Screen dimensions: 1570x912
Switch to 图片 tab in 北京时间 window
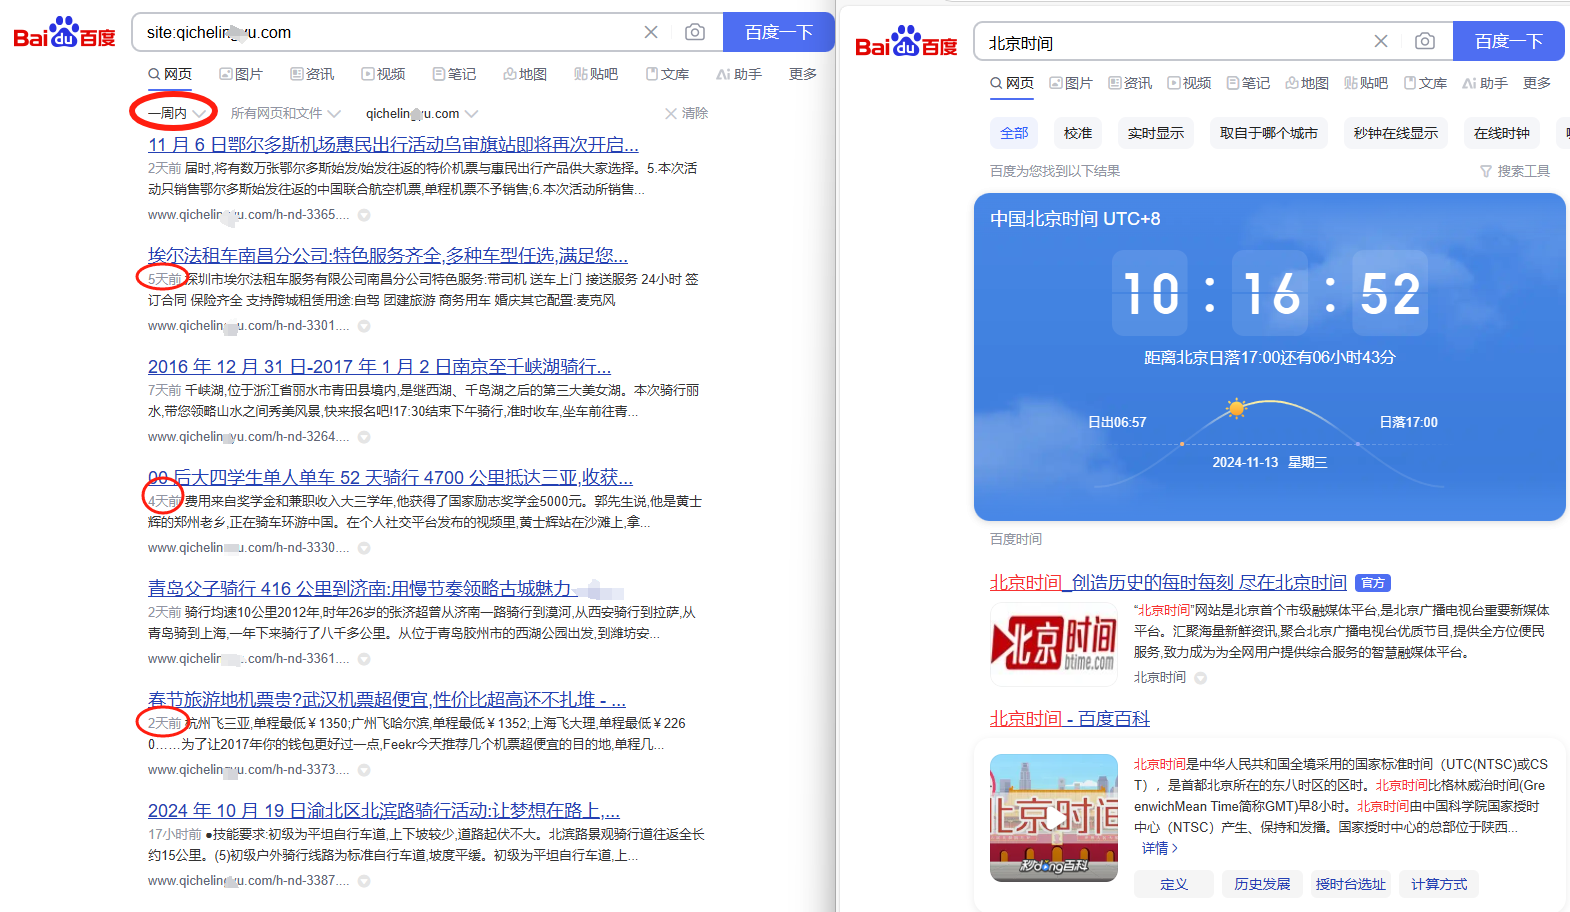click(1071, 83)
